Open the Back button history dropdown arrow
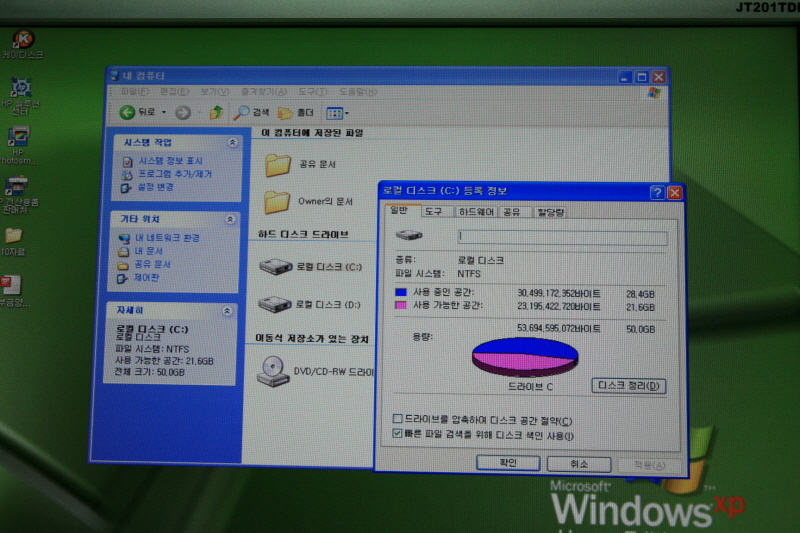The width and height of the screenshot is (800, 533). click(x=164, y=112)
